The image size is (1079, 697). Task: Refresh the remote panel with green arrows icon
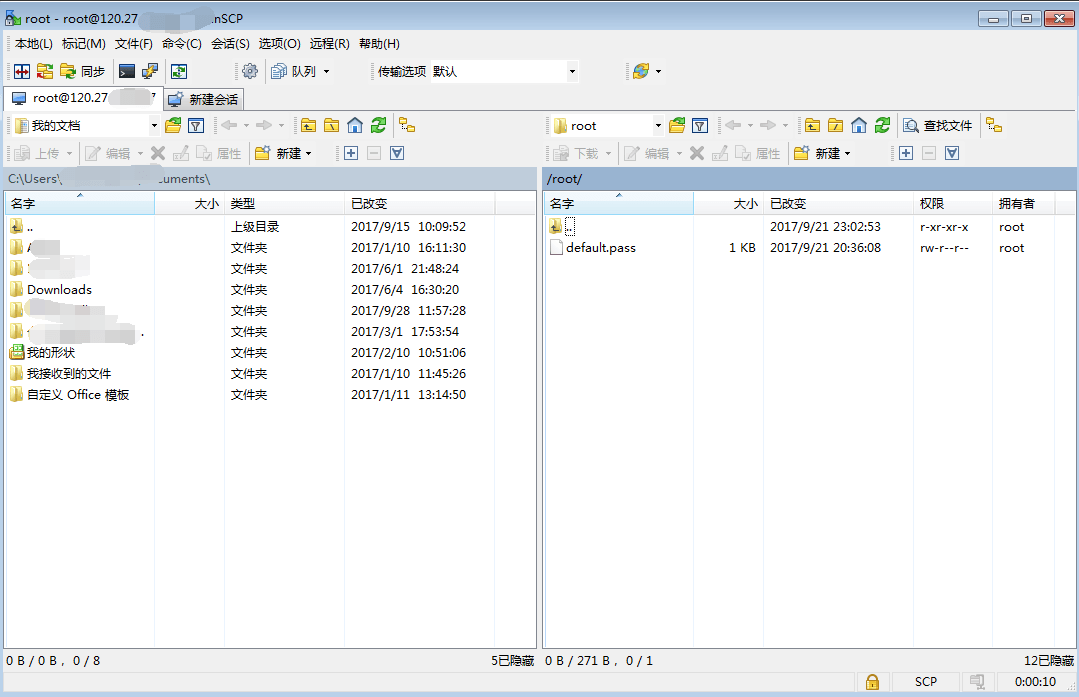pyautogui.click(x=882, y=126)
